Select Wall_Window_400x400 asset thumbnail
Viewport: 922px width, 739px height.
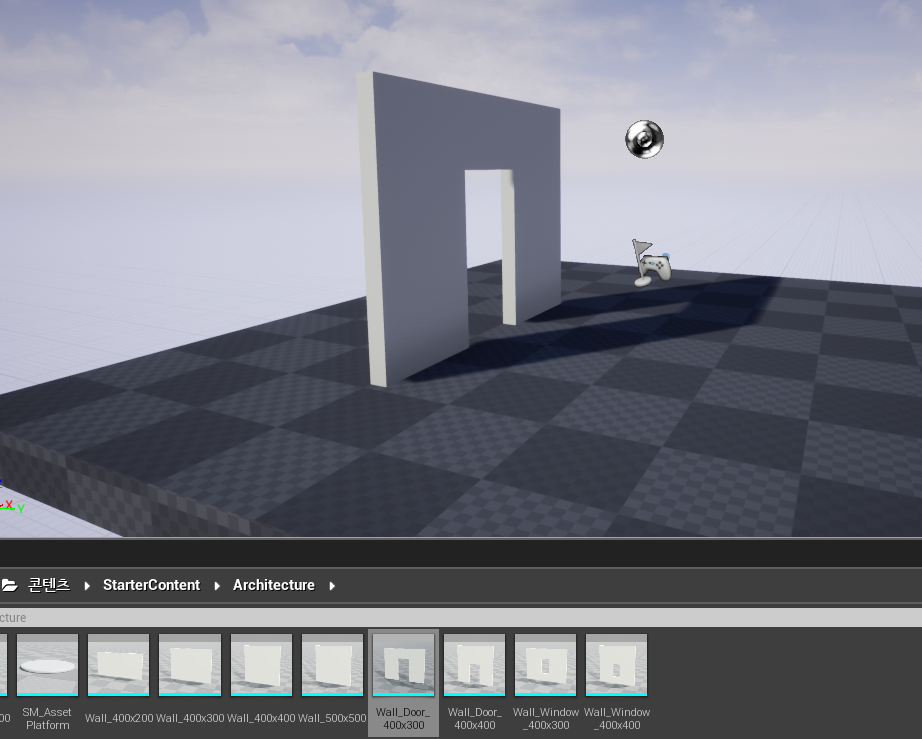click(617, 665)
